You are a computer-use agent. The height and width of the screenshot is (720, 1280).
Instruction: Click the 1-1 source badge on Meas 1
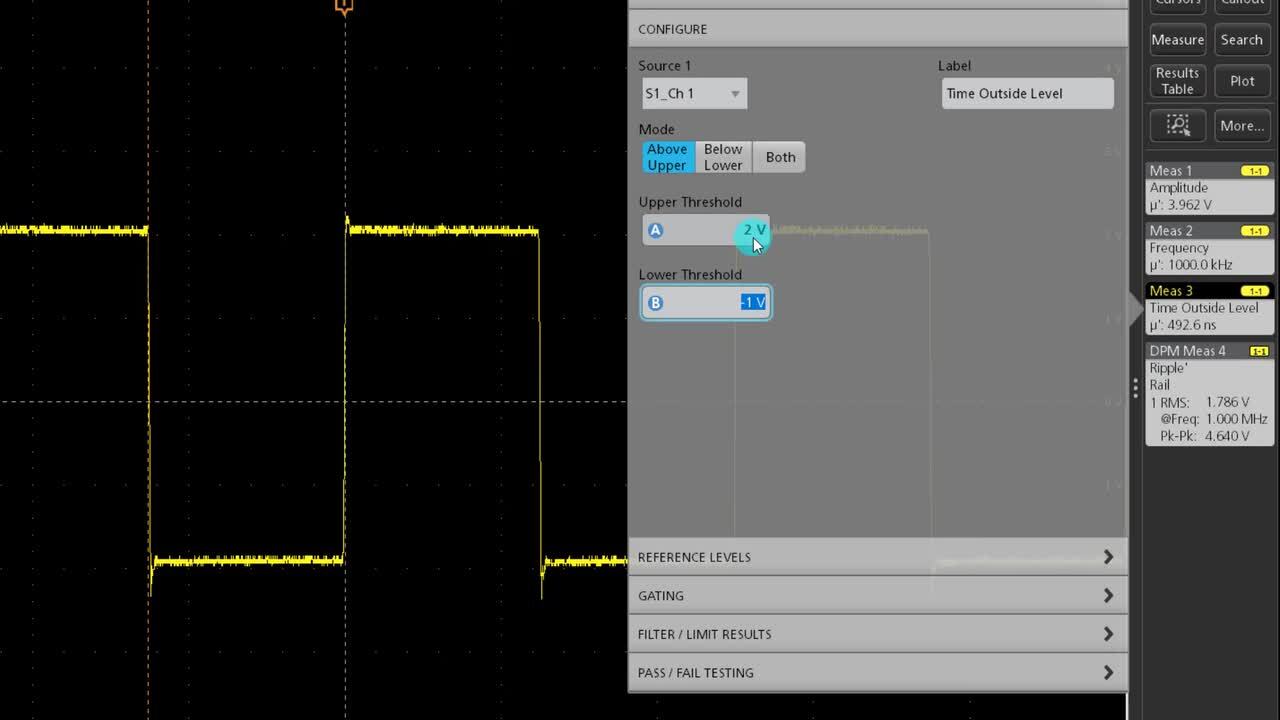click(x=1258, y=170)
